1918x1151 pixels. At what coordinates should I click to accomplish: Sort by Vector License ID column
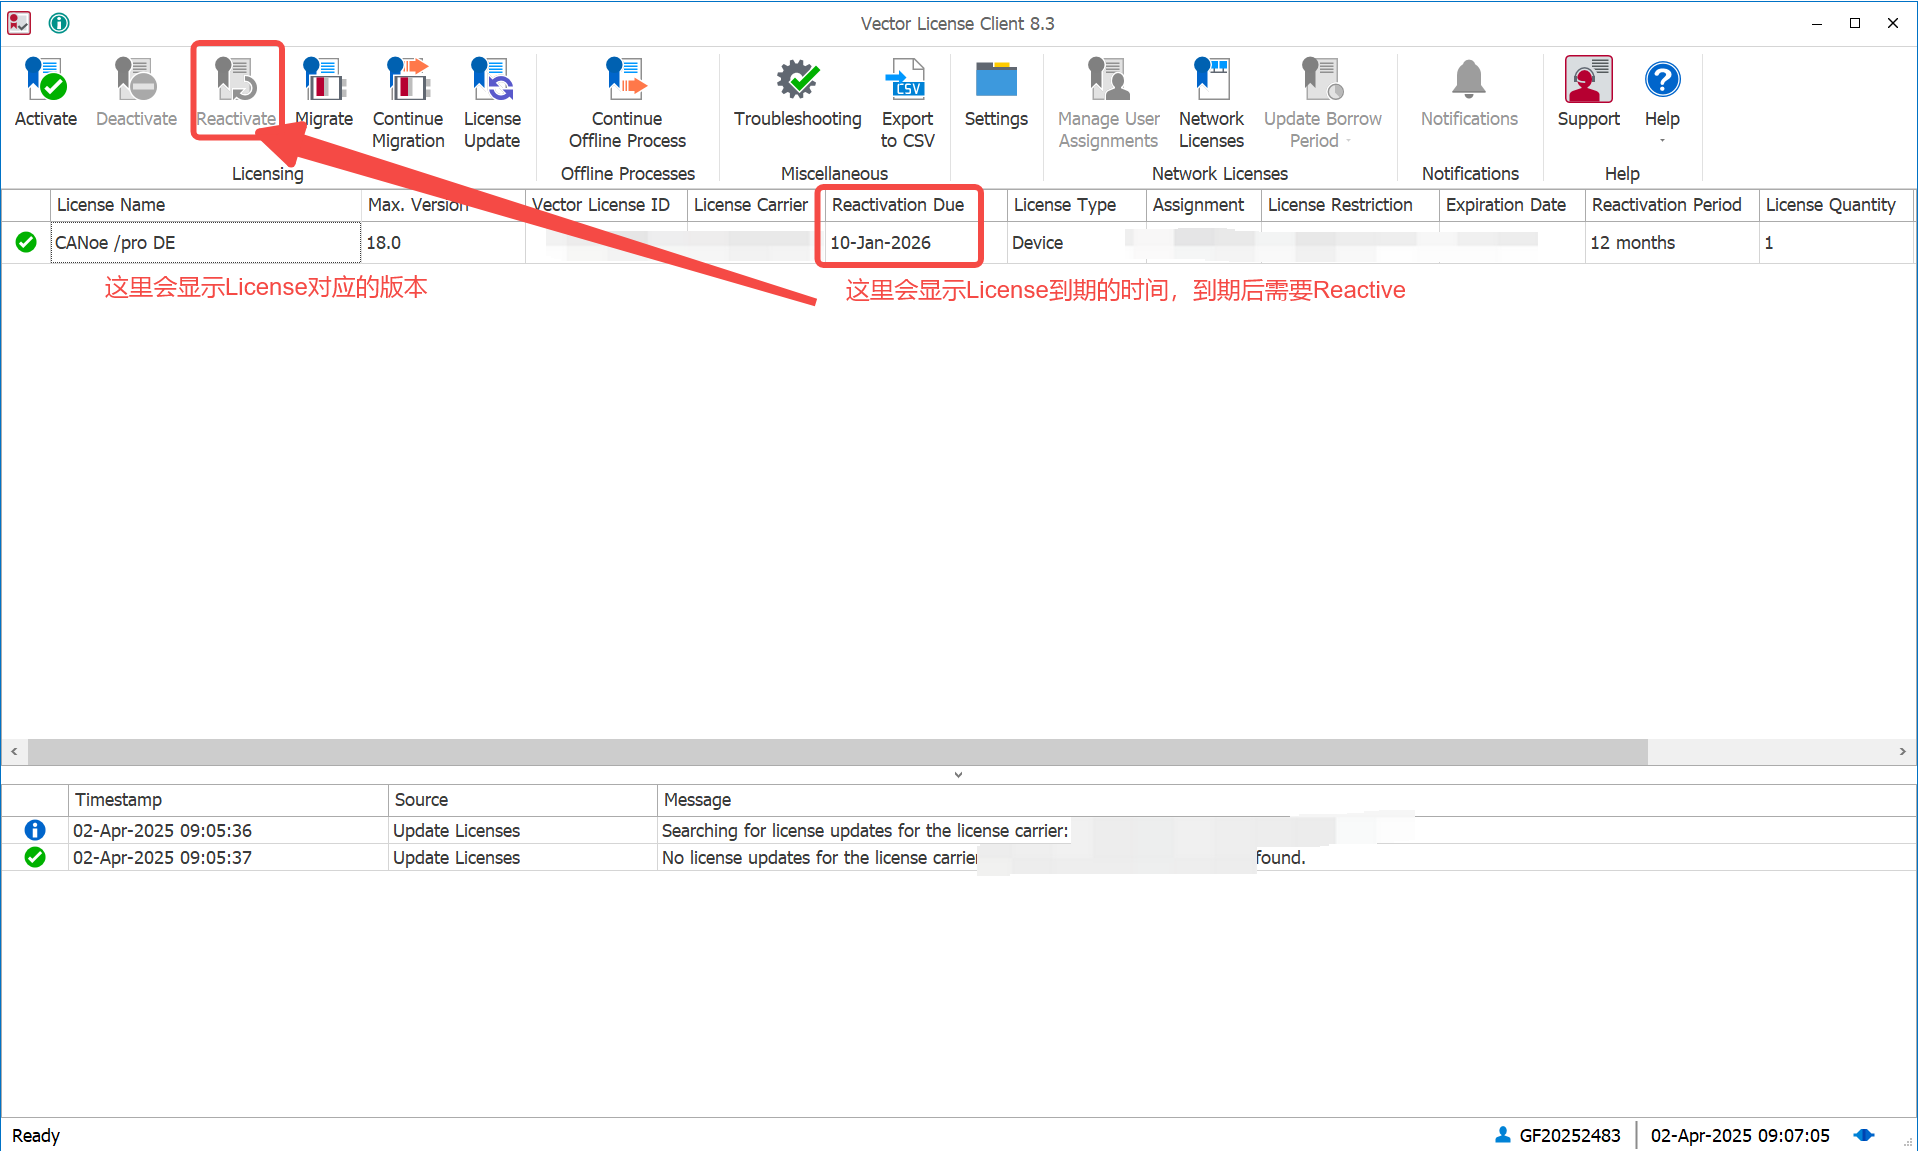[x=606, y=205]
